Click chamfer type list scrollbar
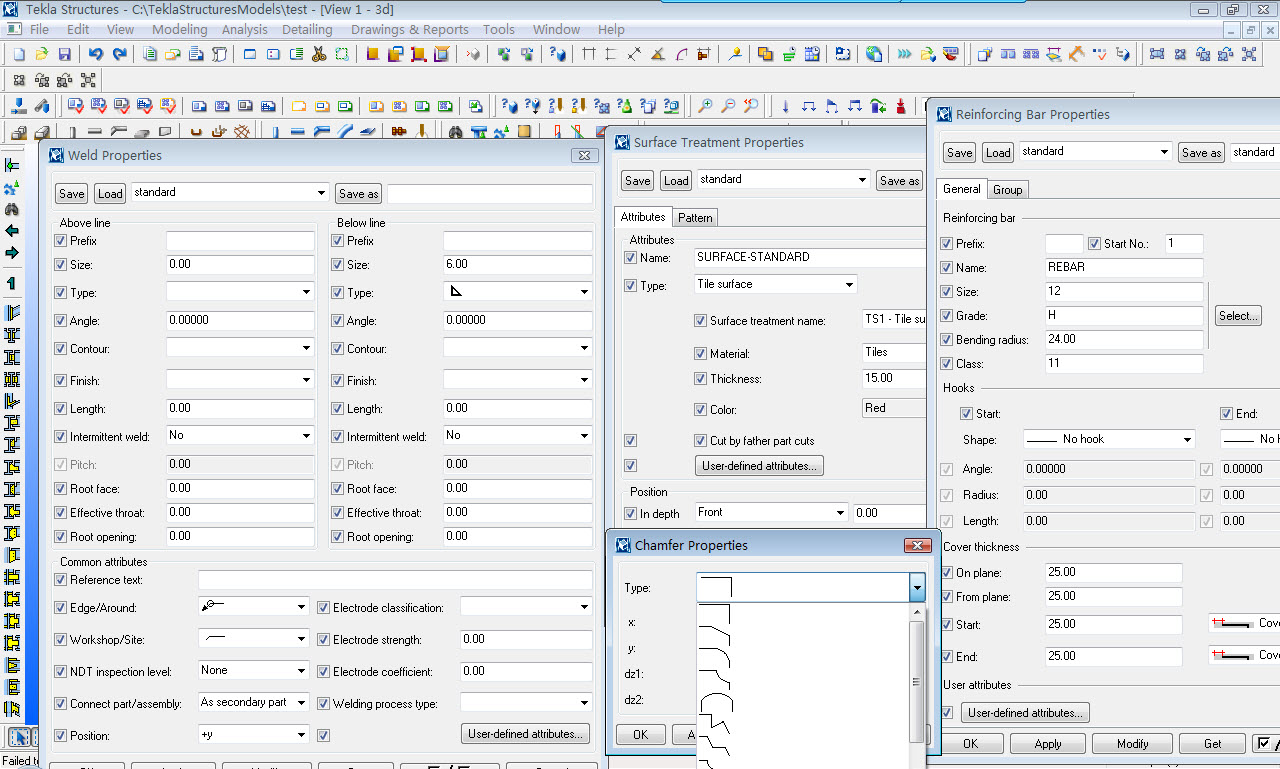Viewport: 1280px width, 769px height. (917, 682)
